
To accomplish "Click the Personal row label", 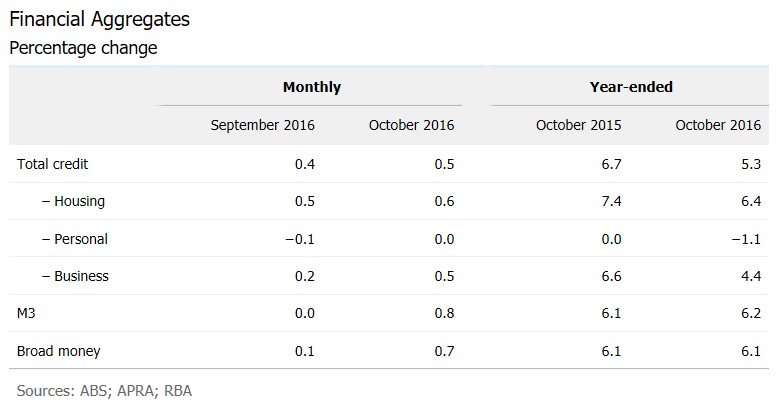I will [x=74, y=239].
